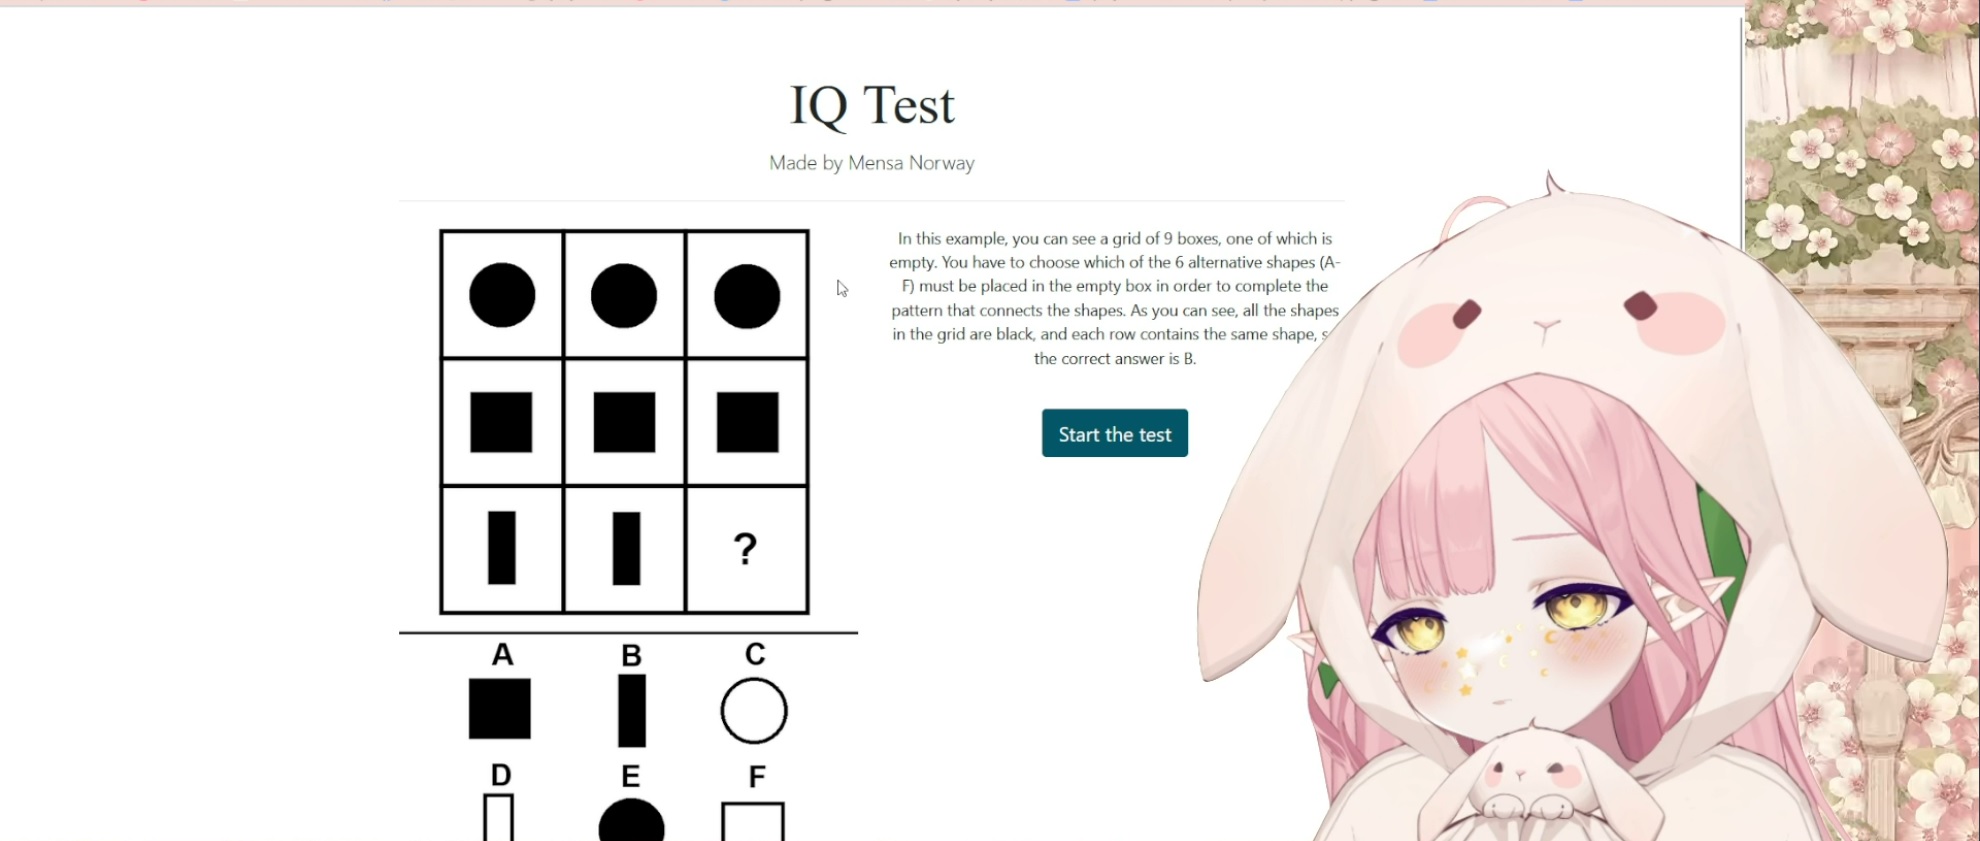The image size is (1980, 841).
Task: Click the example instructions paragraph text
Action: [1115, 298]
